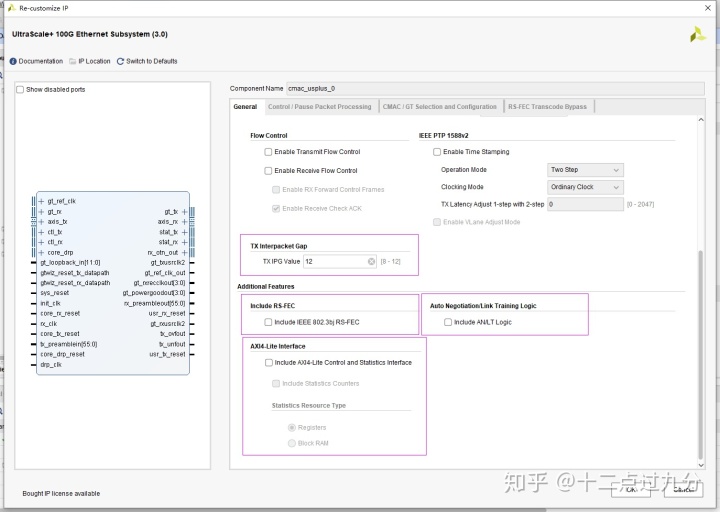The height and width of the screenshot is (512, 720).
Task: Click the Component Name input field
Action: pyautogui.click(x=495, y=89)
